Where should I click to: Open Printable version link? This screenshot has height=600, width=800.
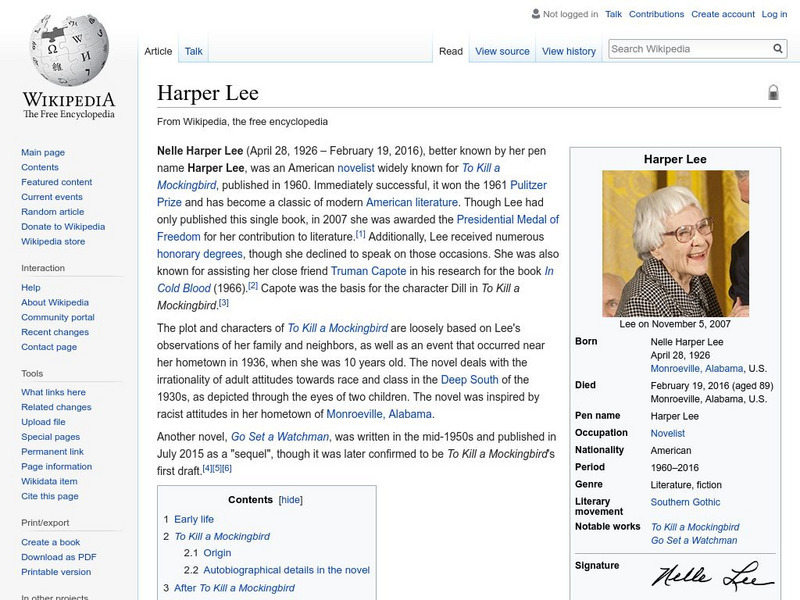point(56,572)
